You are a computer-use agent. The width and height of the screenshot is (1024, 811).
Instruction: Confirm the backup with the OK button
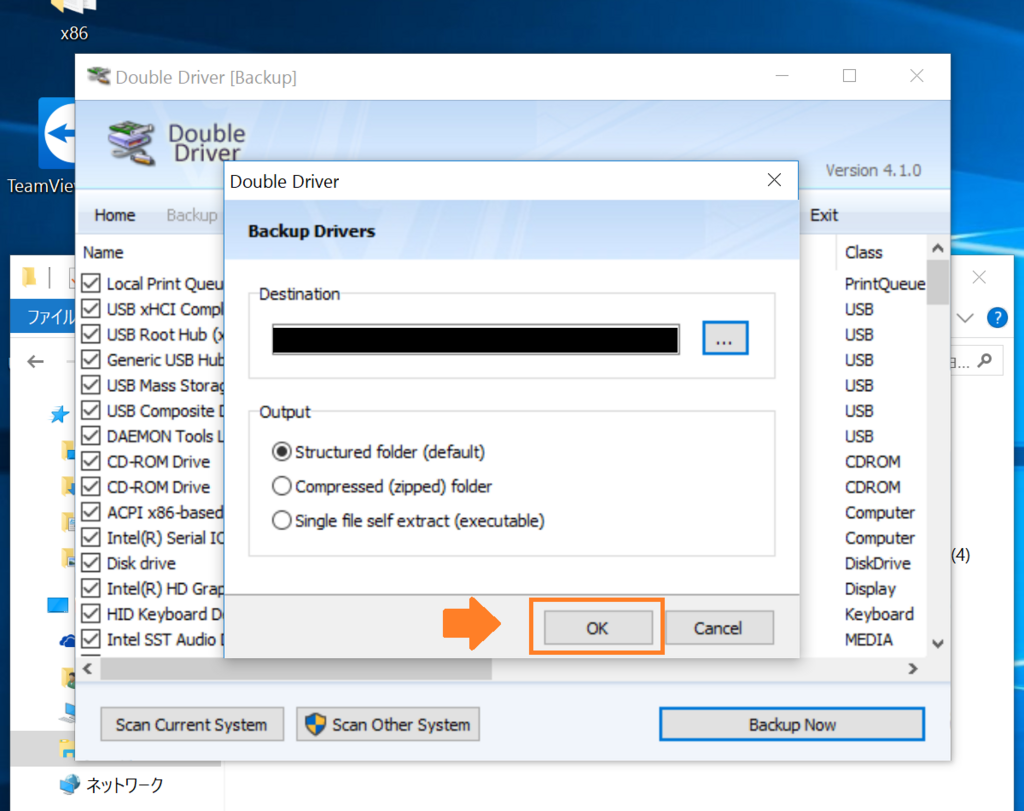(598, 628)
